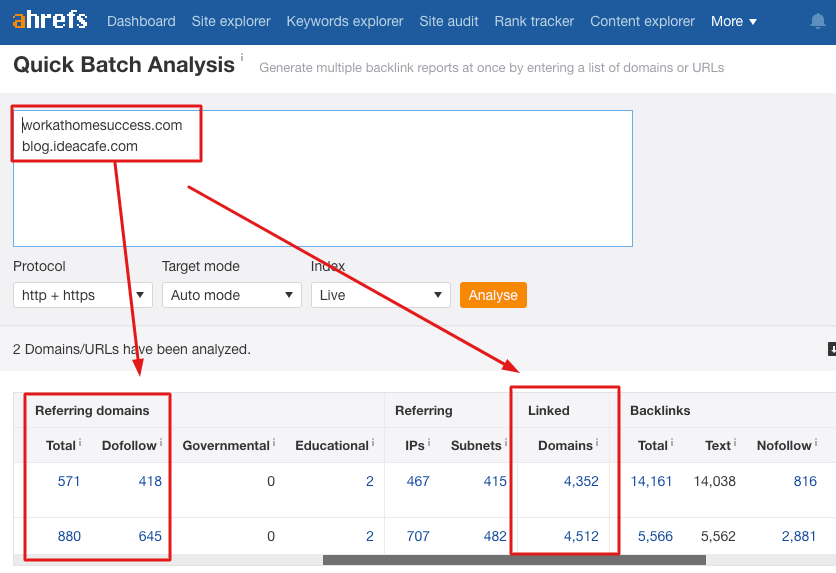Open subnets count 482
836x573 pixels.
pyautogui.click(x=495, y=536)
